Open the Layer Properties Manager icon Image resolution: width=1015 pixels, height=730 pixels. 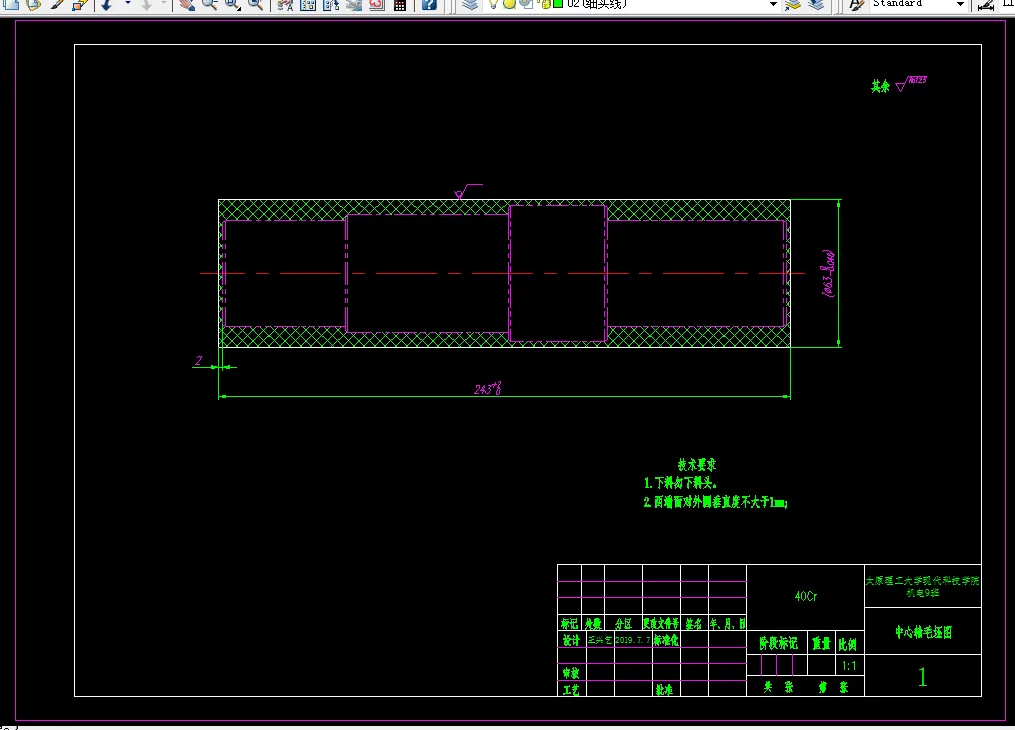point(470,5)
